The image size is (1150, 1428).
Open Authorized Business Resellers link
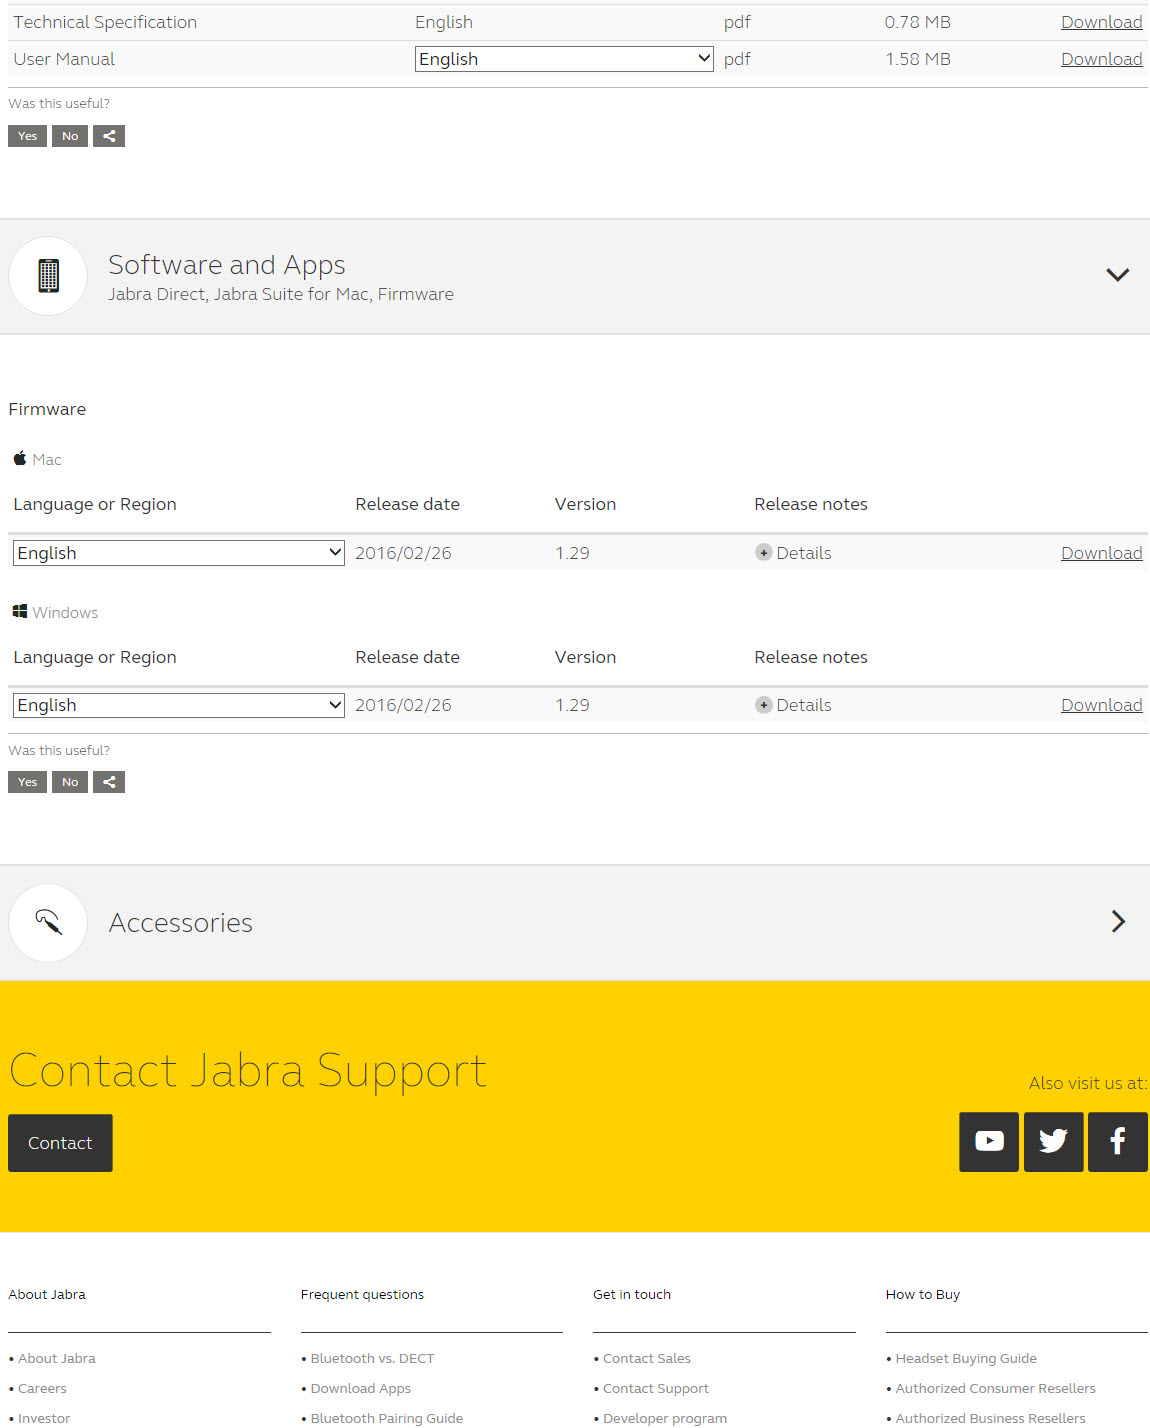pyautogui.click(x=991, y=1418)
